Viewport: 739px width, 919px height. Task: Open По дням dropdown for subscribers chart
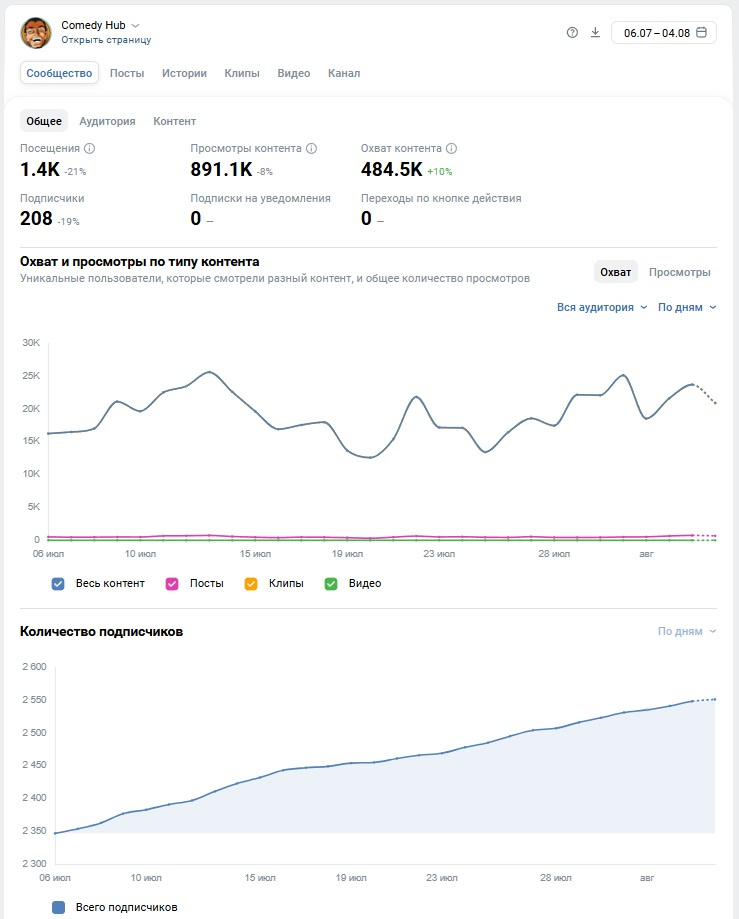[x=687, y=631]
